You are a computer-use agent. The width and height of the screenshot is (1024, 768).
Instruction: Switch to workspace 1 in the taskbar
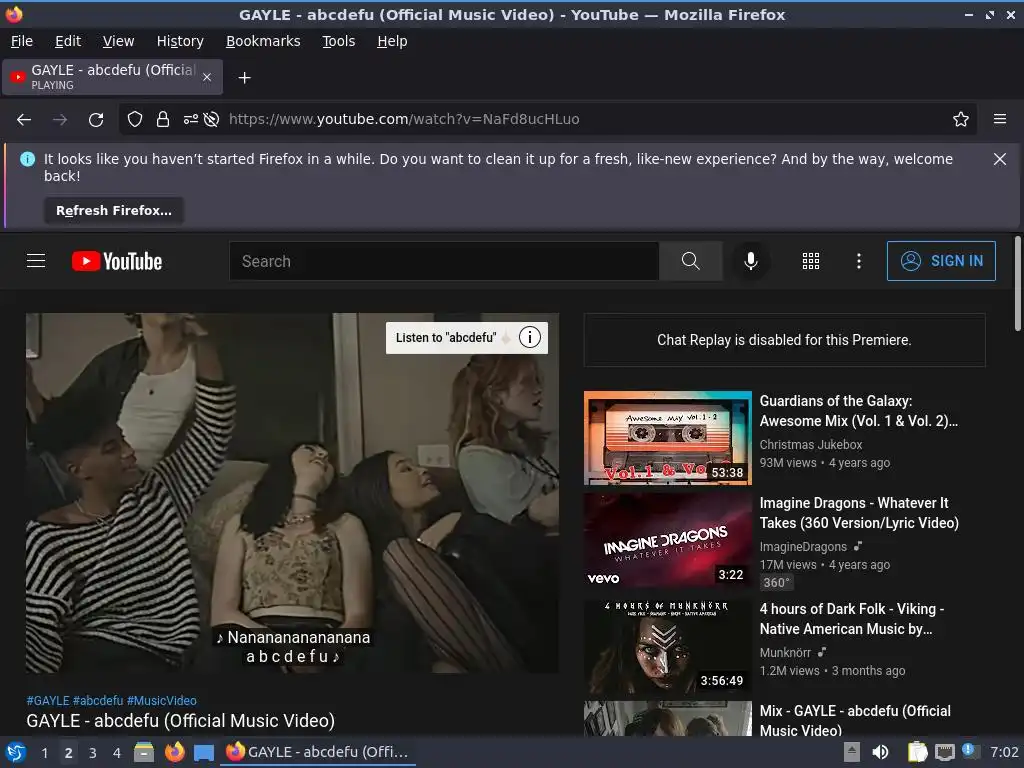tap(44, 753)
